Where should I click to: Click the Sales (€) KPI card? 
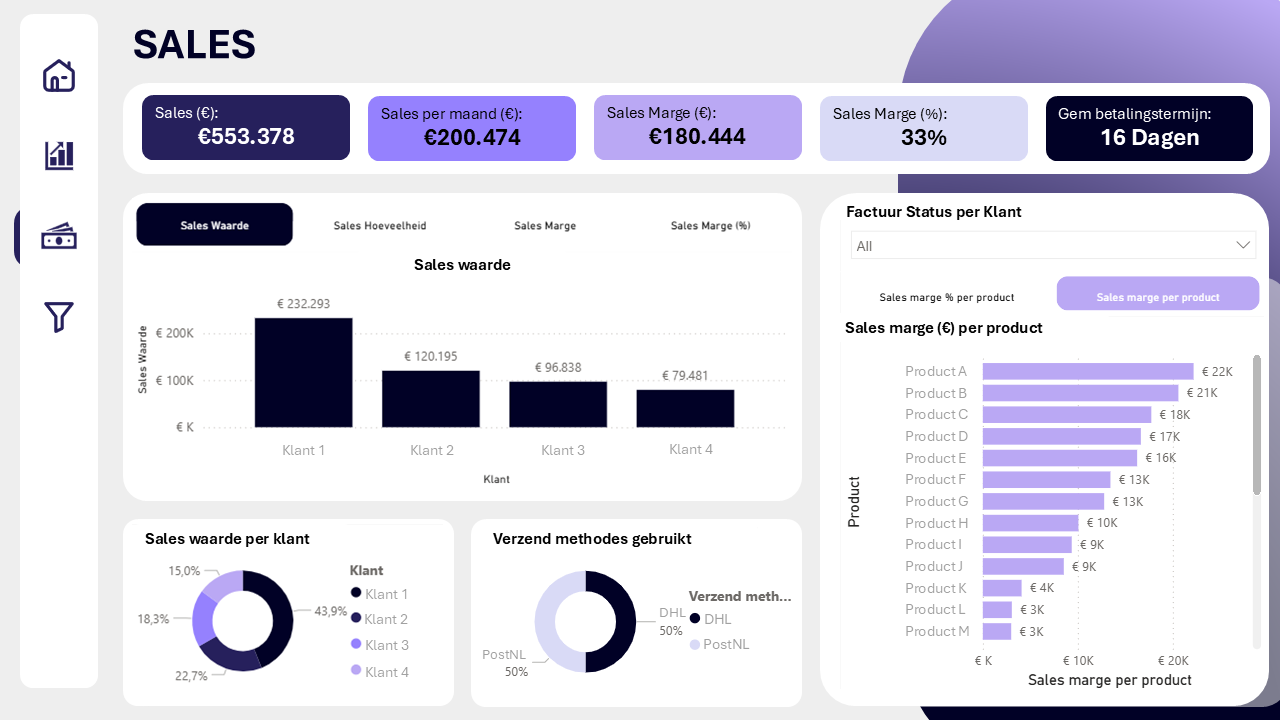point(245,127)
